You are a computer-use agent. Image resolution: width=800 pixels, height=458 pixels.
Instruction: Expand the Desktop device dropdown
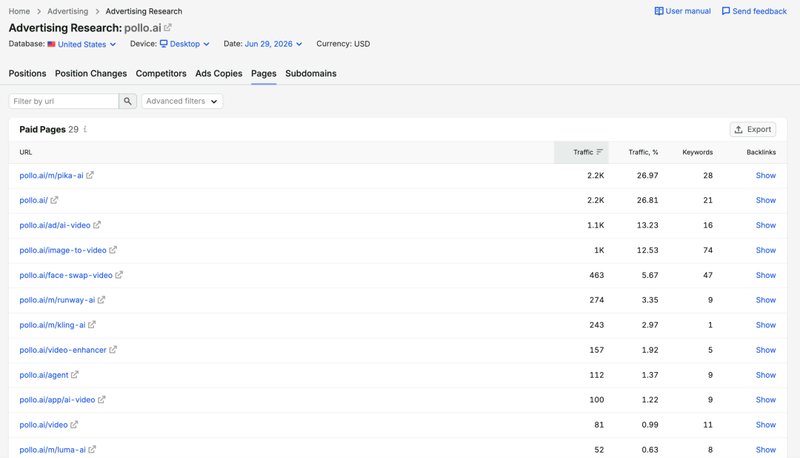click(185, 44)
